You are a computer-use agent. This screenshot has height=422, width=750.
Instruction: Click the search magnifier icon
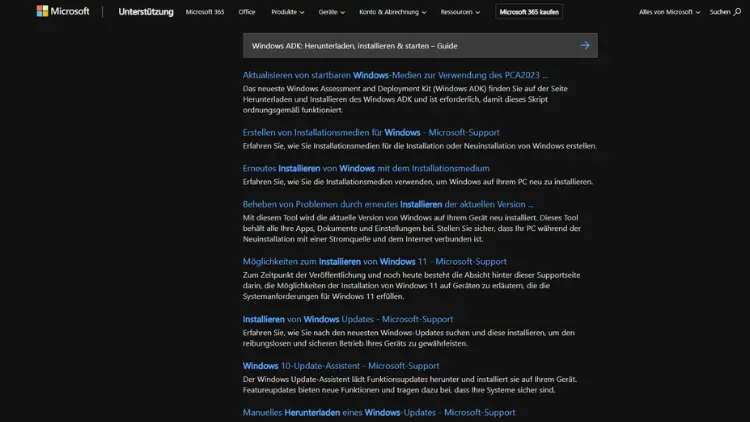tap(737, 12)
